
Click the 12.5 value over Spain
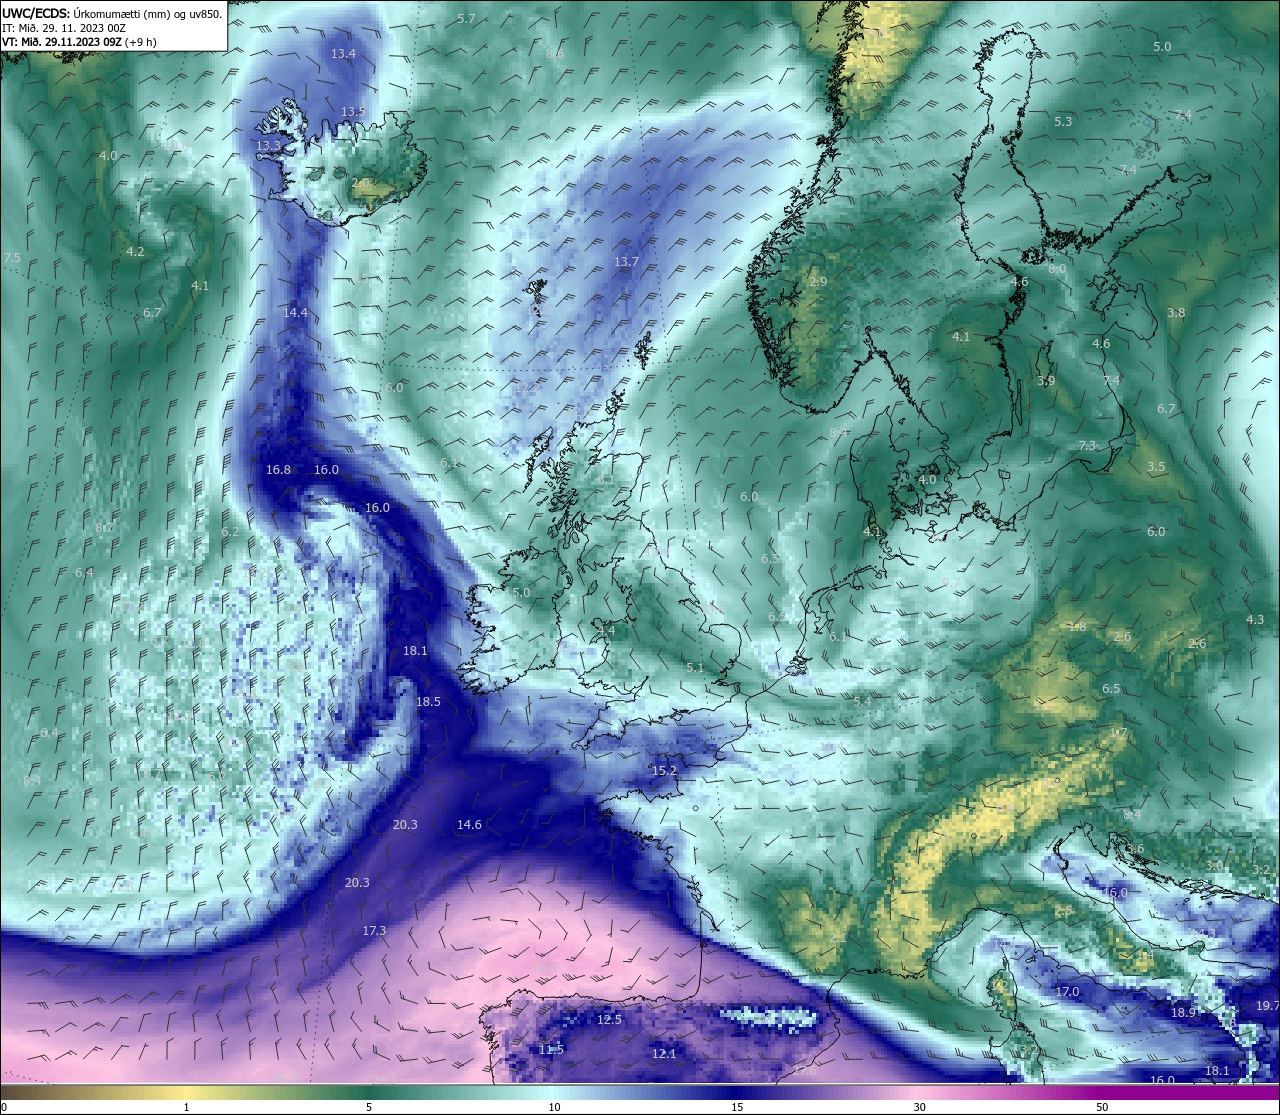(x=609, y=1019)
